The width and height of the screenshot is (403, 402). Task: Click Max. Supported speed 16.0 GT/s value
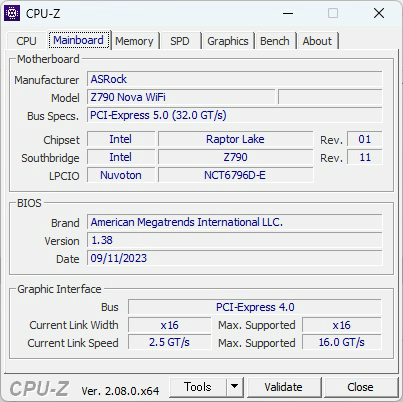click(342, 343)
